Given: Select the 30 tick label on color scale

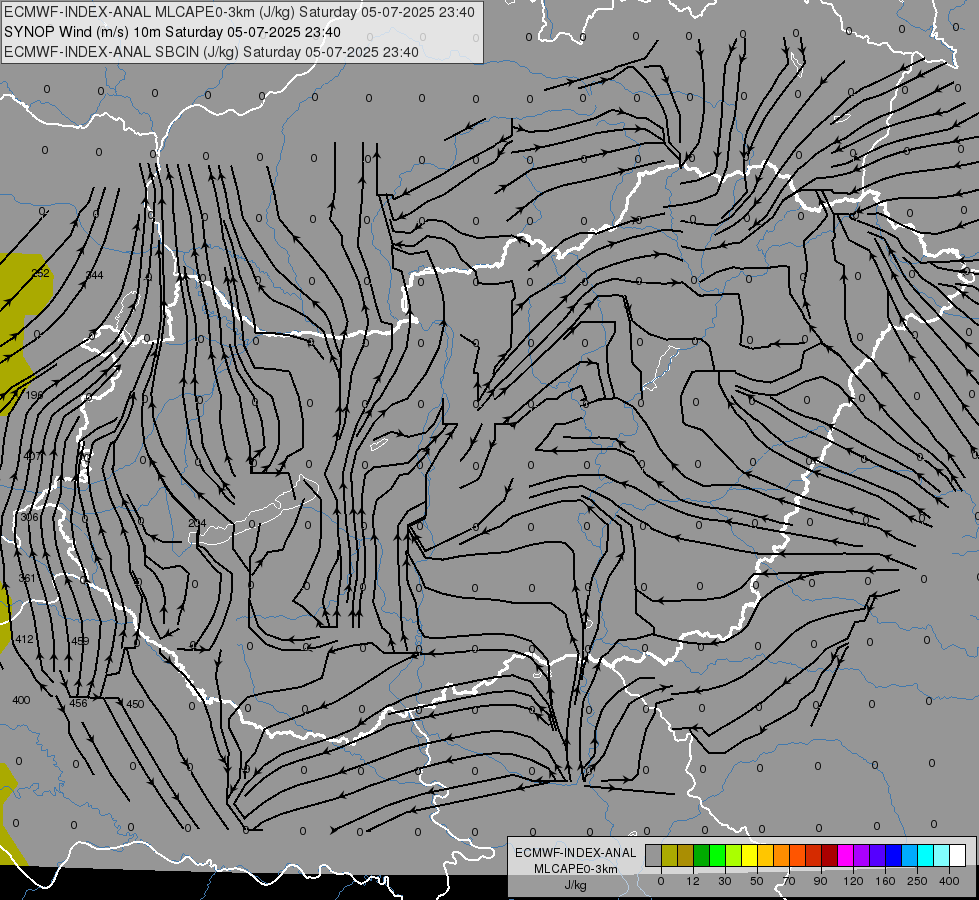Looking at the screenshot, I should click(x=725, y=881).
